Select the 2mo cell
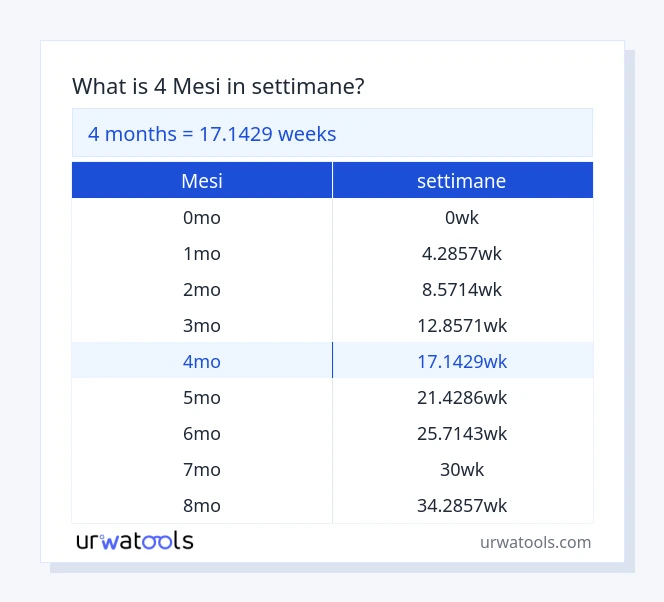This screenshot has width=664, height=602. point(202,290)
